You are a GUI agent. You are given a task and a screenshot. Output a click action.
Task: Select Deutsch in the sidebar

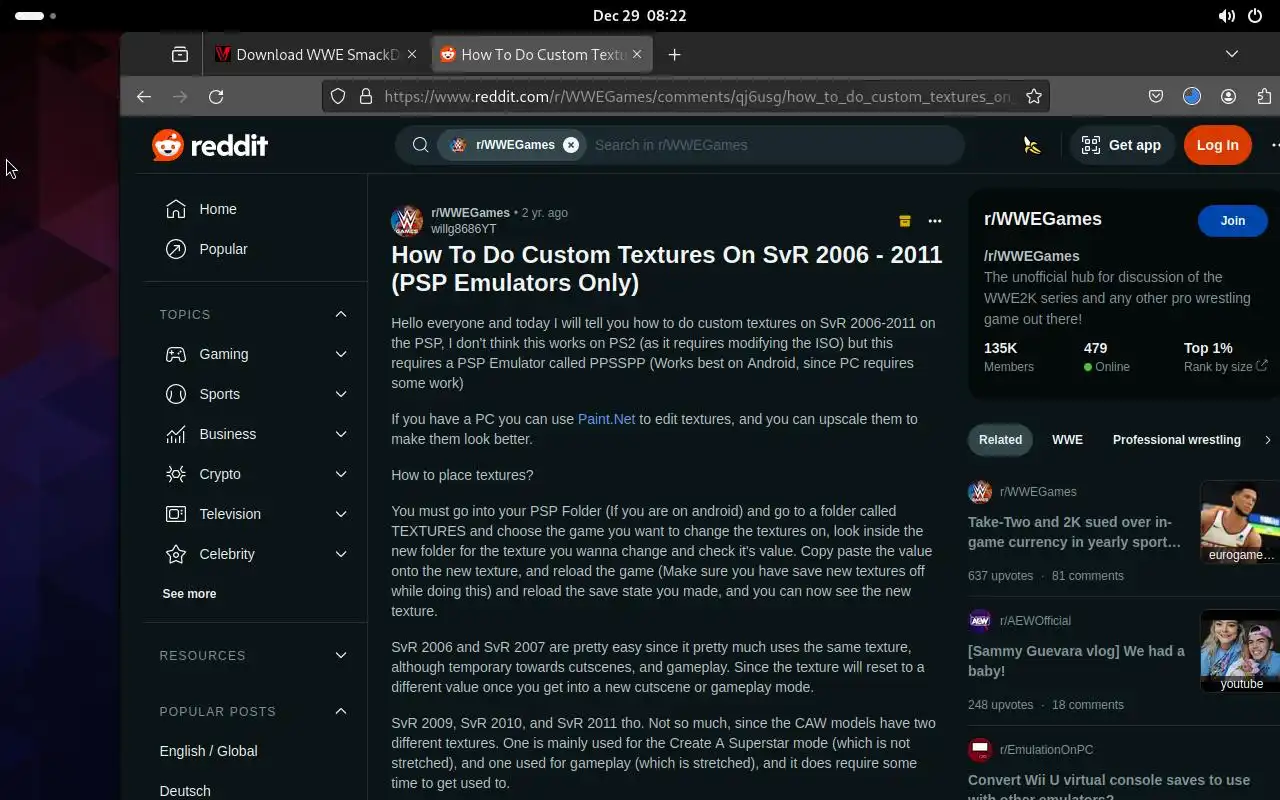(x=185, y=791)
